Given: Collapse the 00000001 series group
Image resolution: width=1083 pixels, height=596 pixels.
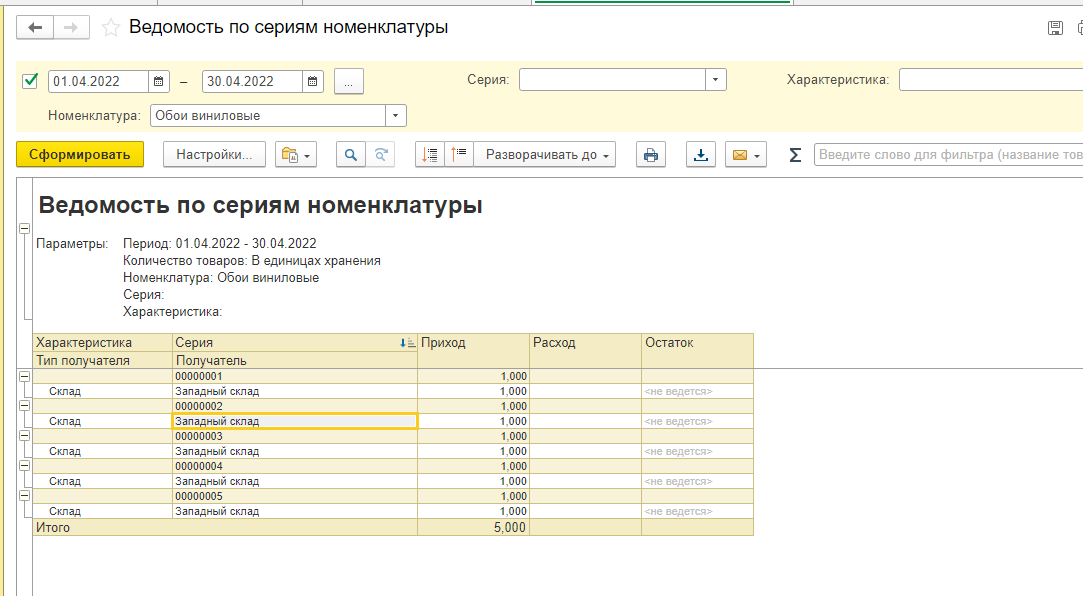Looking at the screenshot, I should click(x=24, y=376).
